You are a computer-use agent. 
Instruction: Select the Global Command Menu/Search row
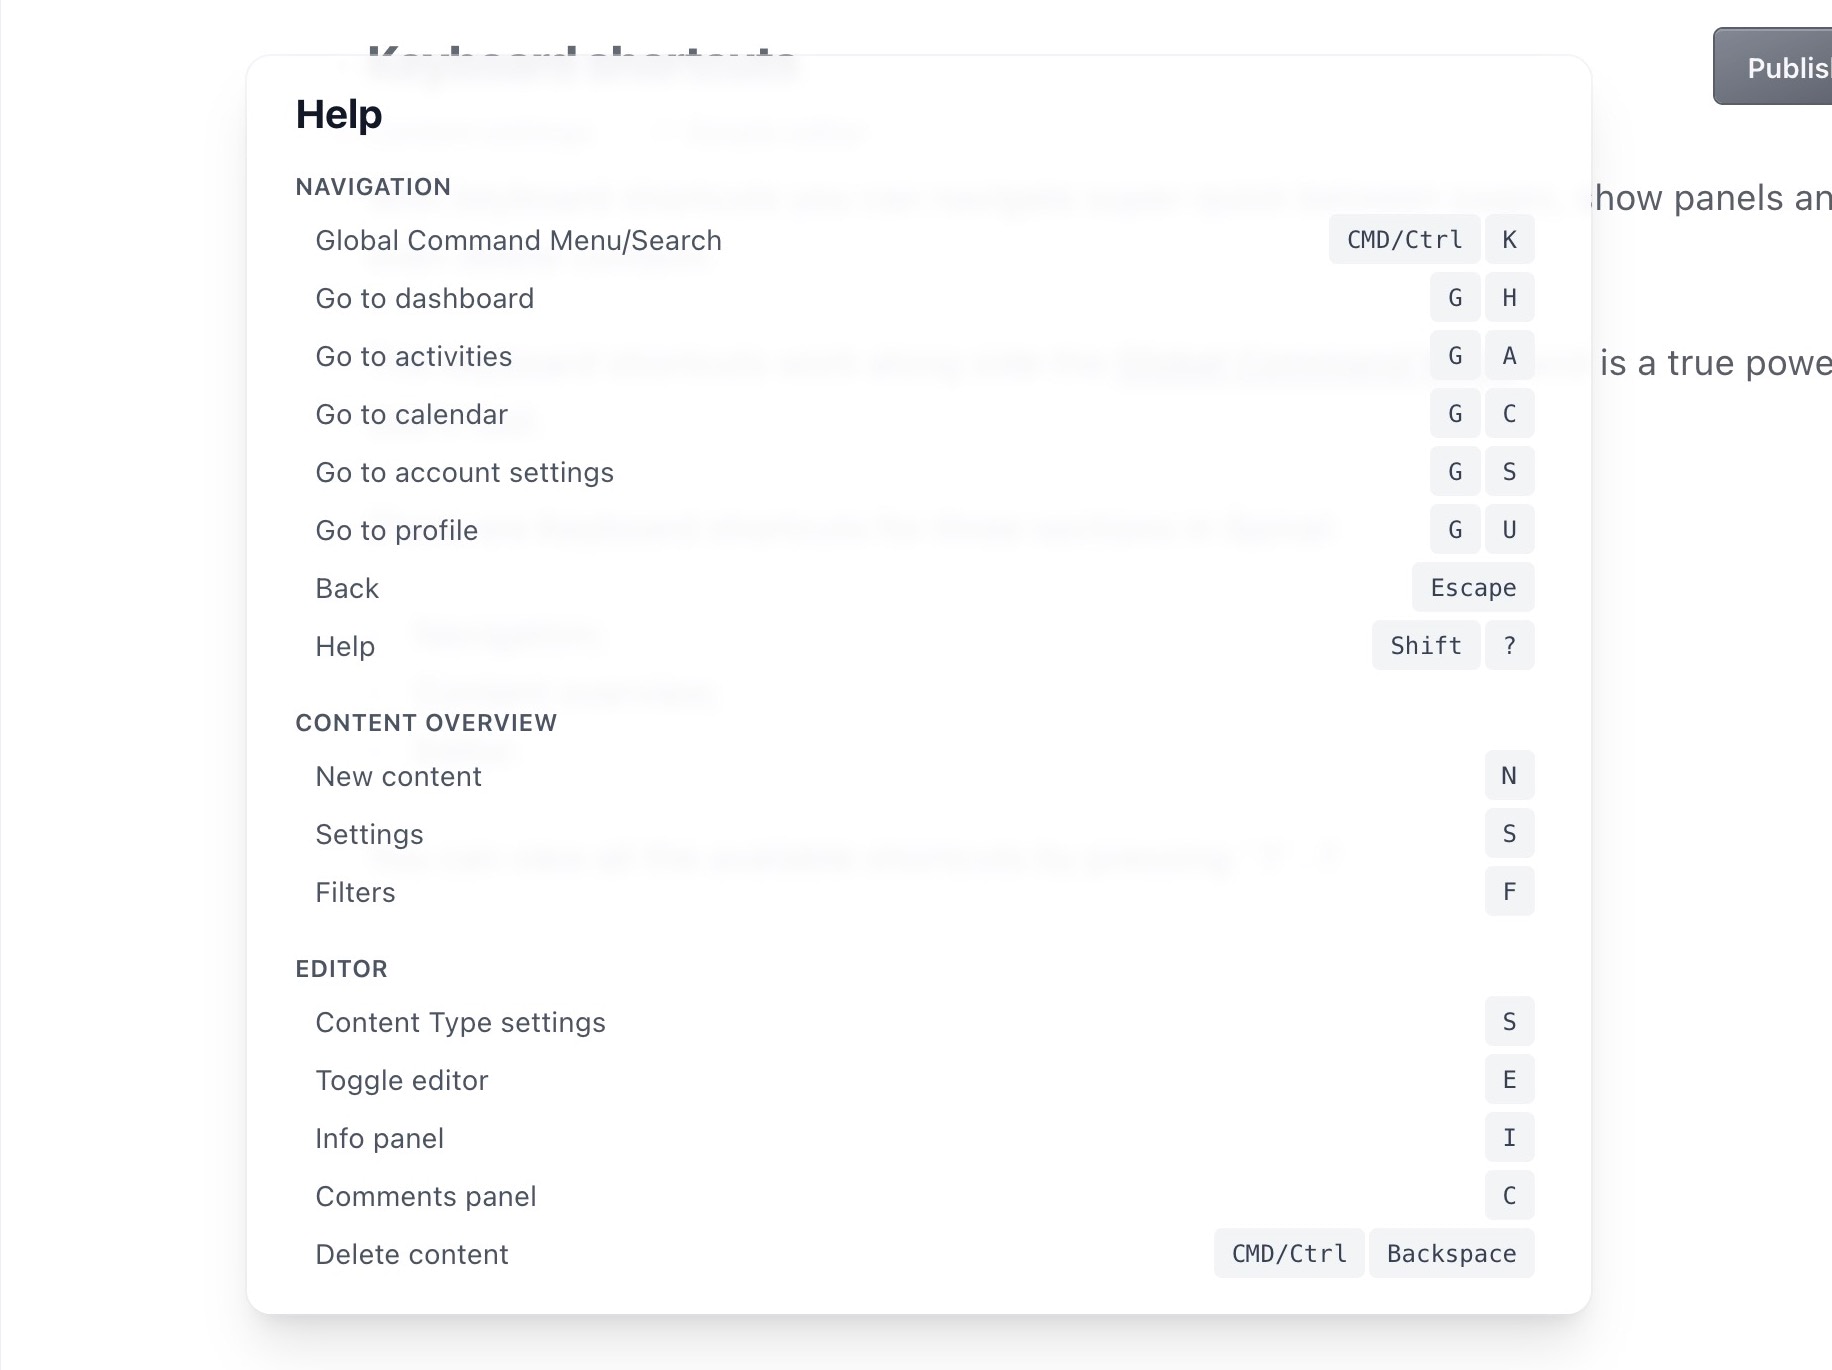pos(518,241)
